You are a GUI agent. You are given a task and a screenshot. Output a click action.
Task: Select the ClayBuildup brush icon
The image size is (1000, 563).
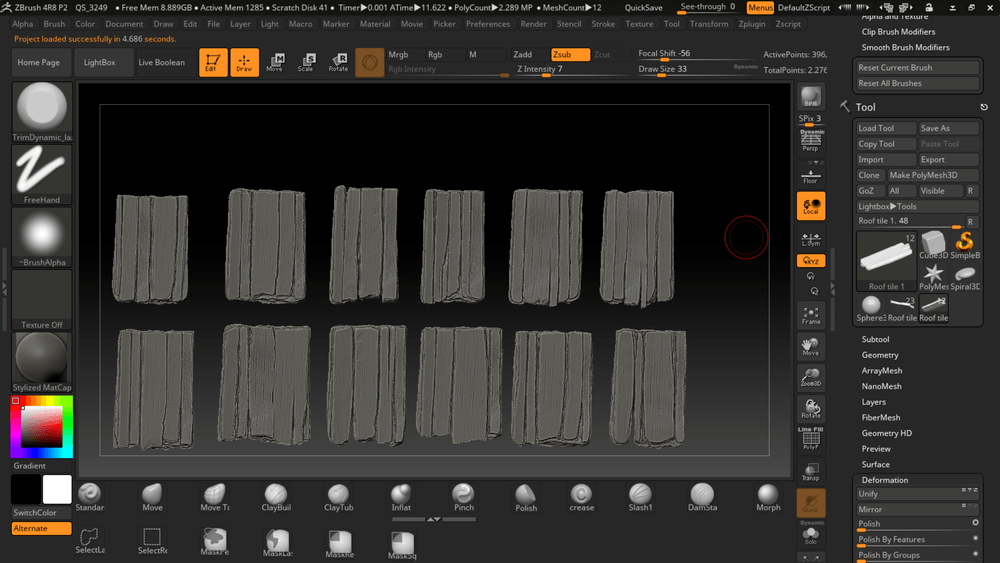pos(276,496)
